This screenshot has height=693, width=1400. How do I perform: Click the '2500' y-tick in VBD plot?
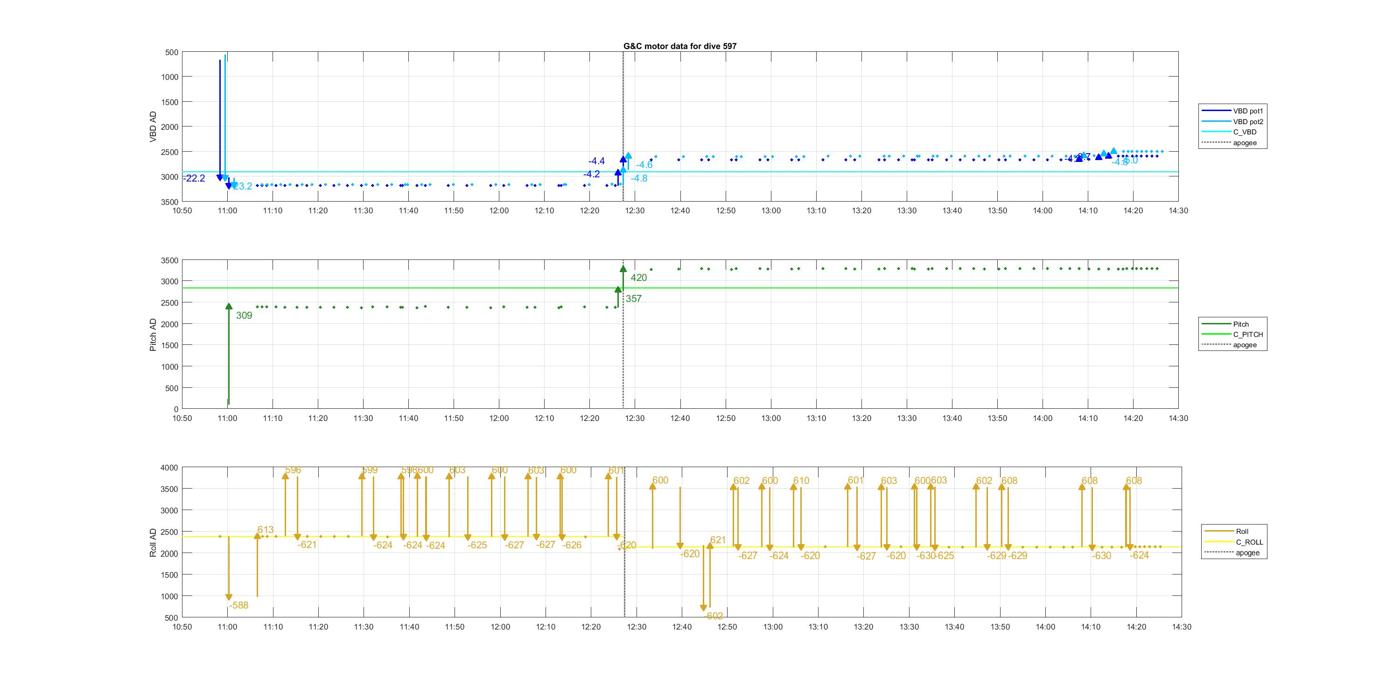pyautogui.click(x=168, y=152)
